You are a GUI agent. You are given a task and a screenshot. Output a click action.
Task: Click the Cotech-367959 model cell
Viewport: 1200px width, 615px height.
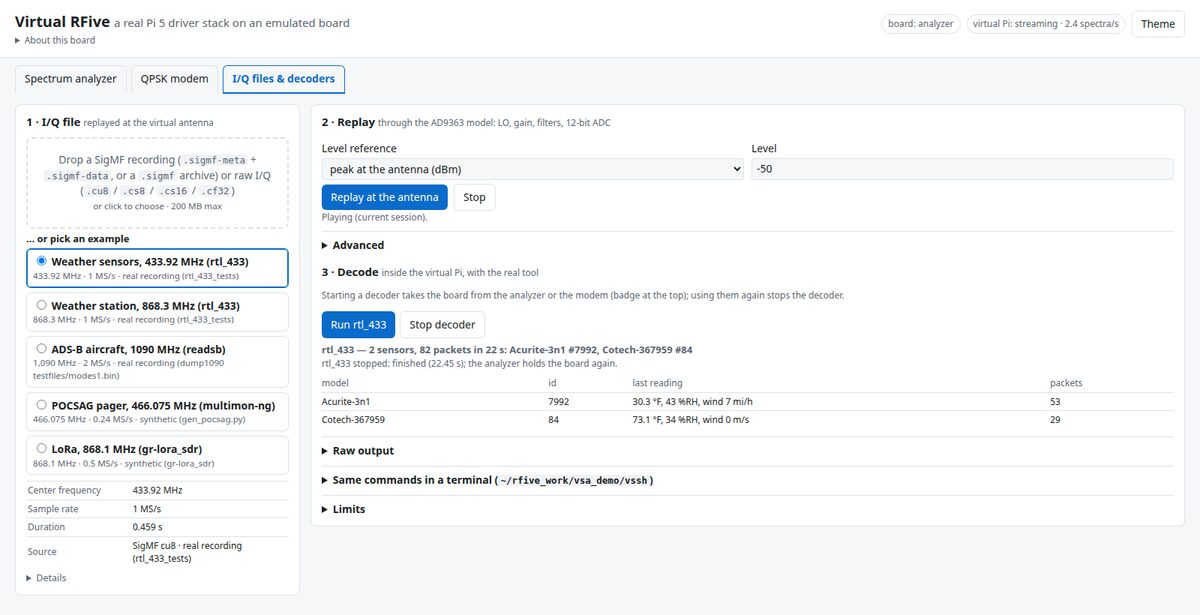click(x=353, y=420)
